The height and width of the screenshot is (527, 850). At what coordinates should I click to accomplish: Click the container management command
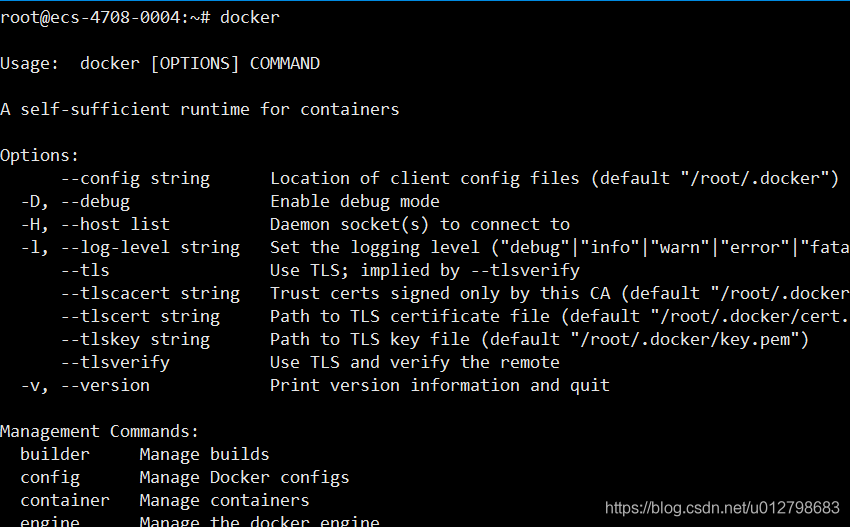65,500
